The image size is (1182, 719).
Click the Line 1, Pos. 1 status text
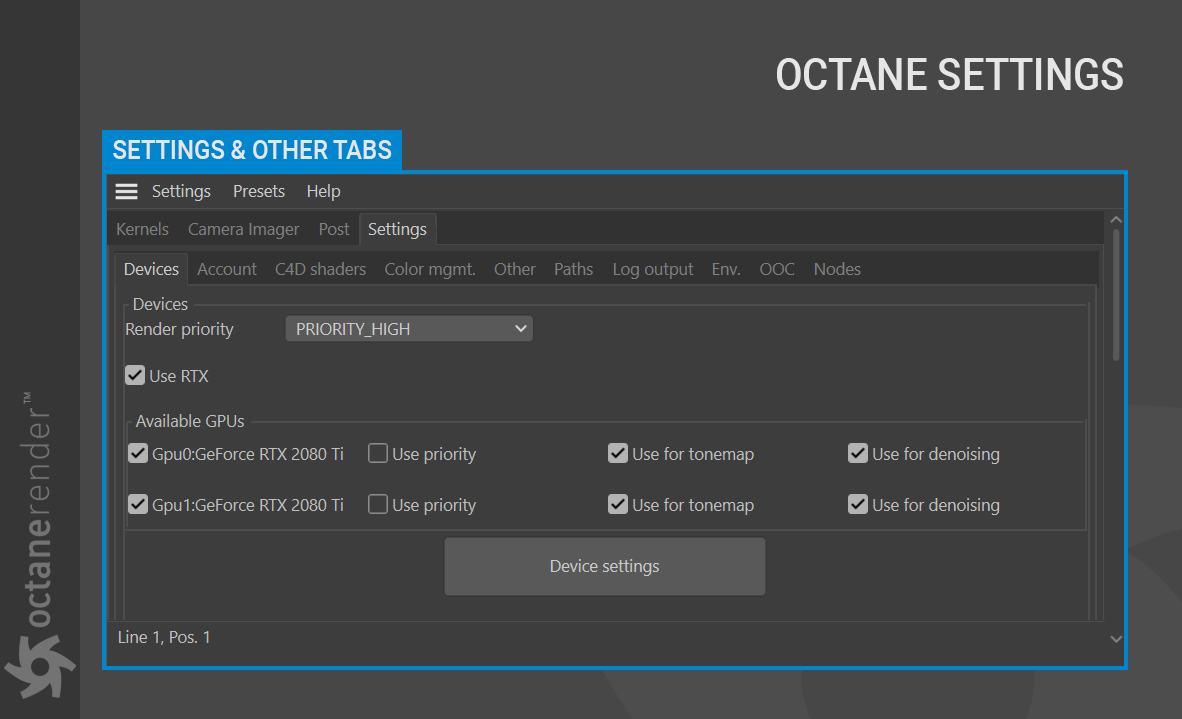(164, 638)
